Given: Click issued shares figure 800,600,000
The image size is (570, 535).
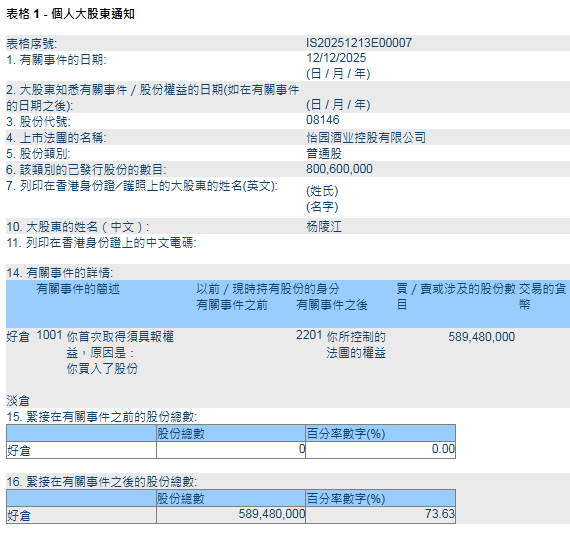Looking at the screenshot, I should (x=339, y=169).
